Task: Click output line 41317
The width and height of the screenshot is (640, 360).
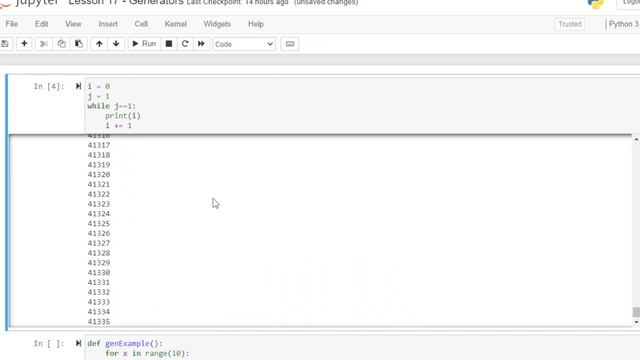Action: pos(99,145)
